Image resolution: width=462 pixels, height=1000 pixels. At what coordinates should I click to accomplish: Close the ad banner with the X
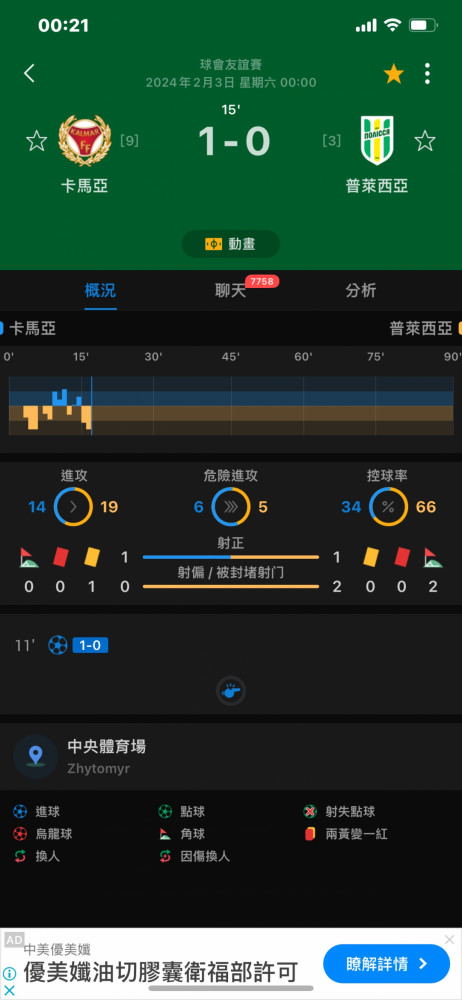tap(449, 940)
